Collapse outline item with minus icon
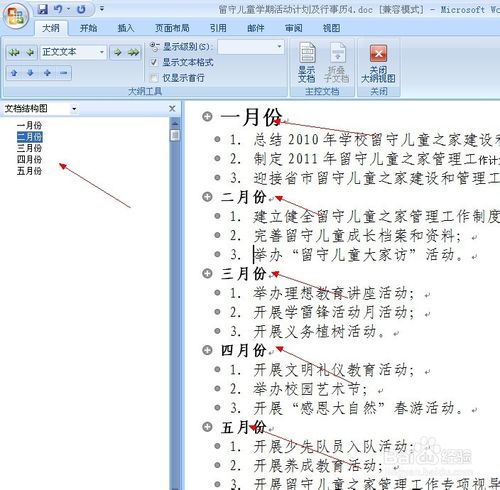This screenshot has width=500, height=490. coord(64,73)
